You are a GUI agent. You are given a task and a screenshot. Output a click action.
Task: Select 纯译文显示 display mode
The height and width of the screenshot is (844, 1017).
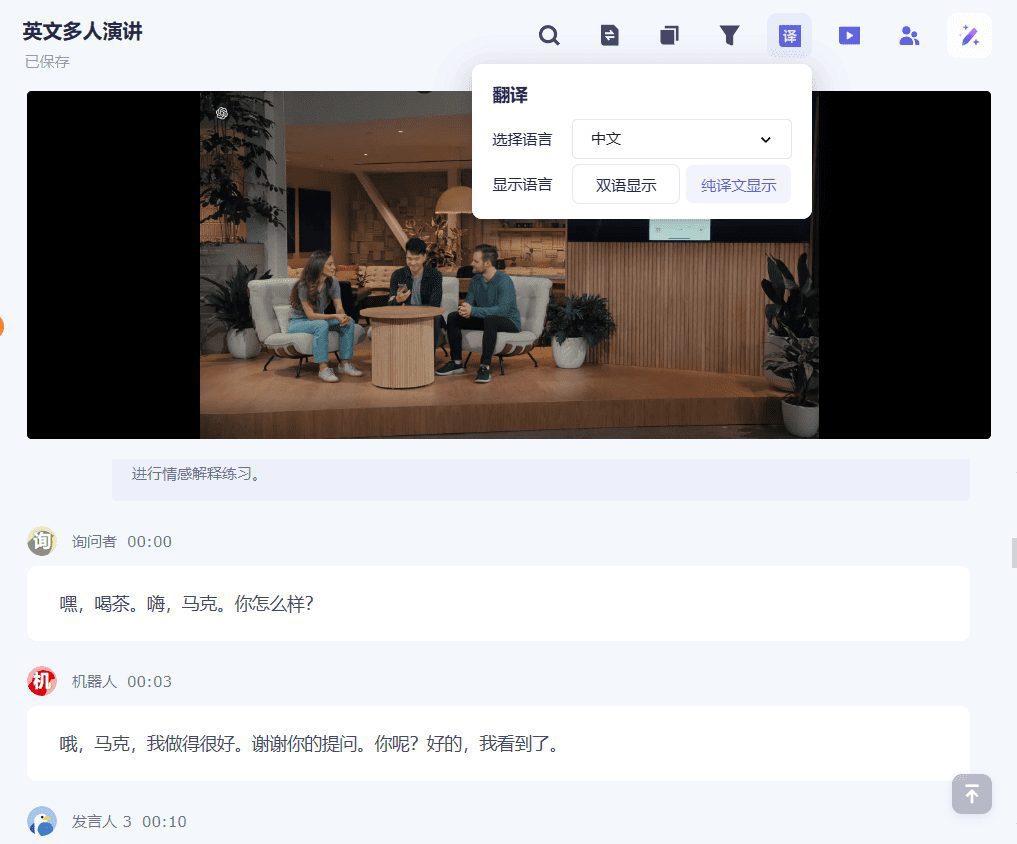coord(739,185)
